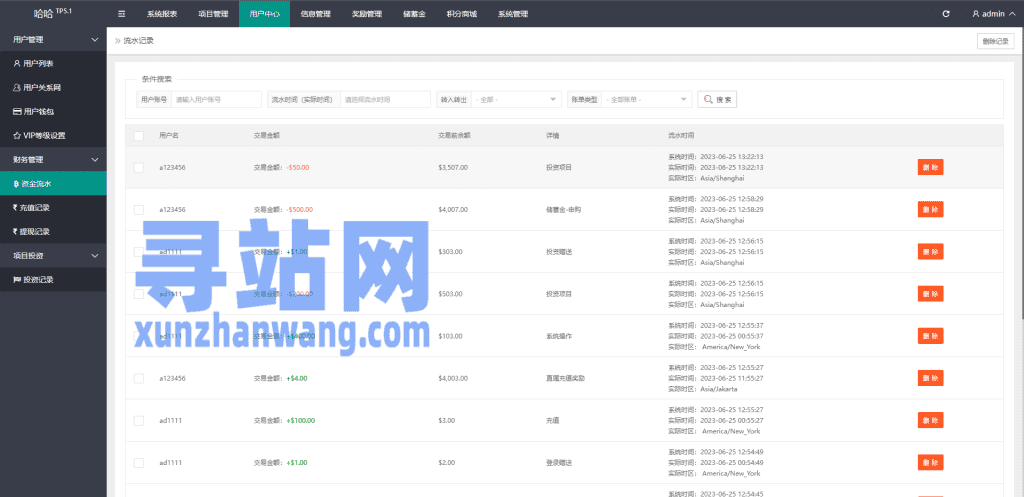Viewport: 1024px width, 497px height.
Task: Open the 转入转出 dropdown
Action: pos(516,99)
